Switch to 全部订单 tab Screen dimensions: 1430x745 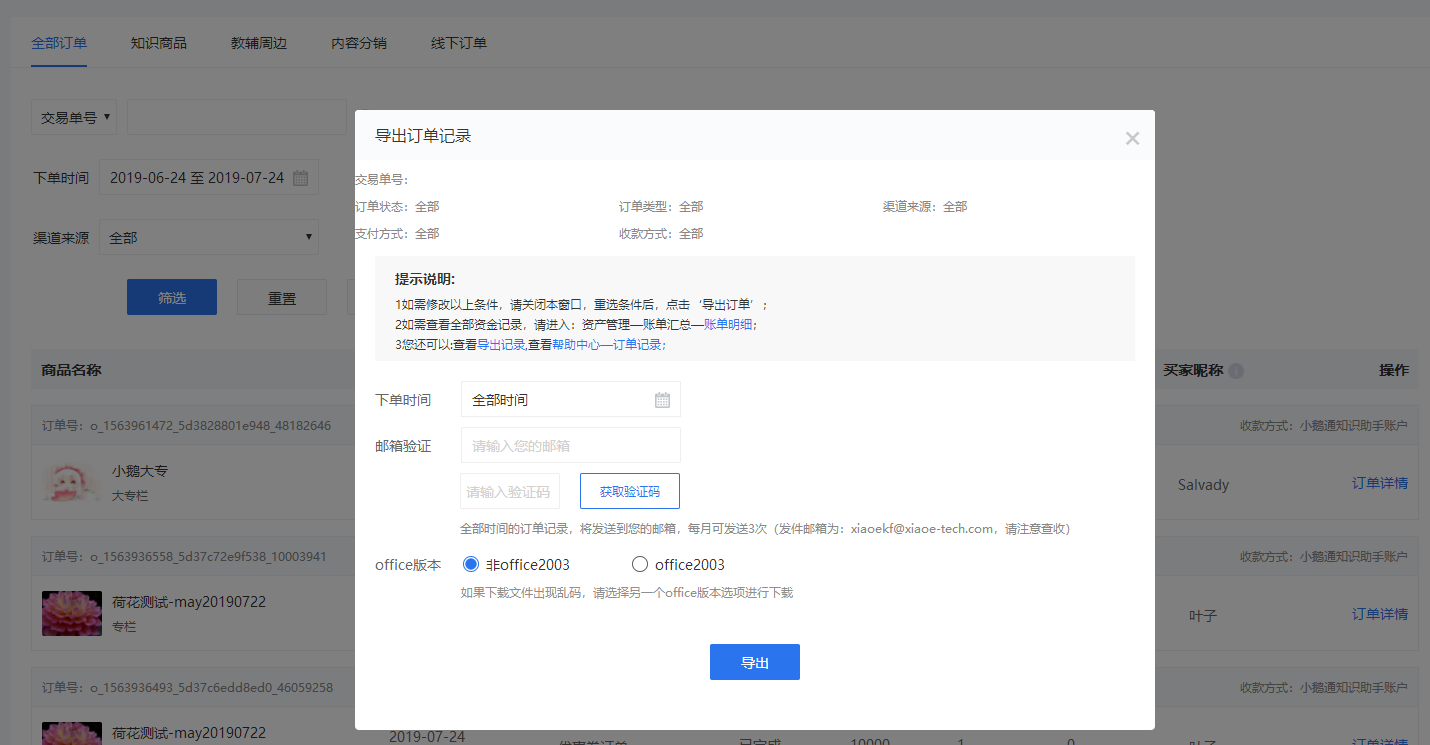(59, 43)
